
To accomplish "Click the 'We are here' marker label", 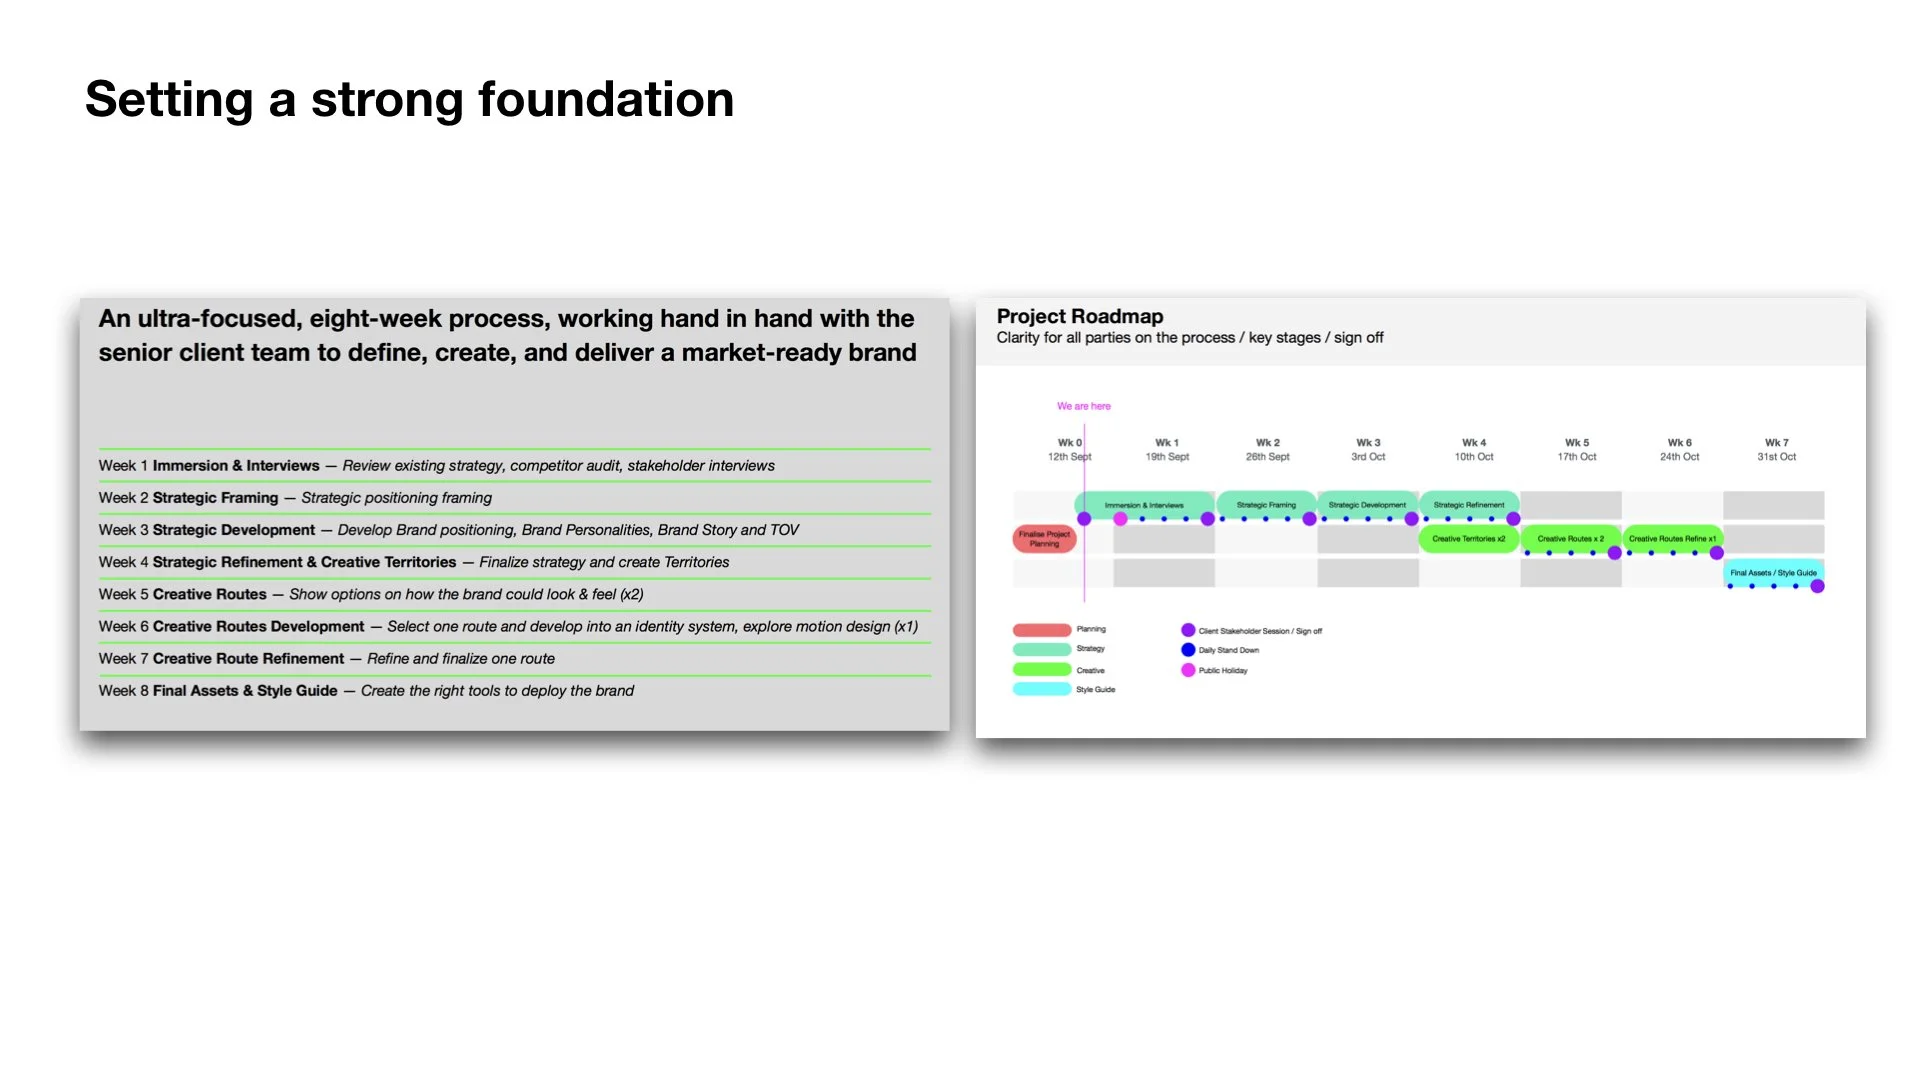I will pyautogui.click(x=1083, y=406).
